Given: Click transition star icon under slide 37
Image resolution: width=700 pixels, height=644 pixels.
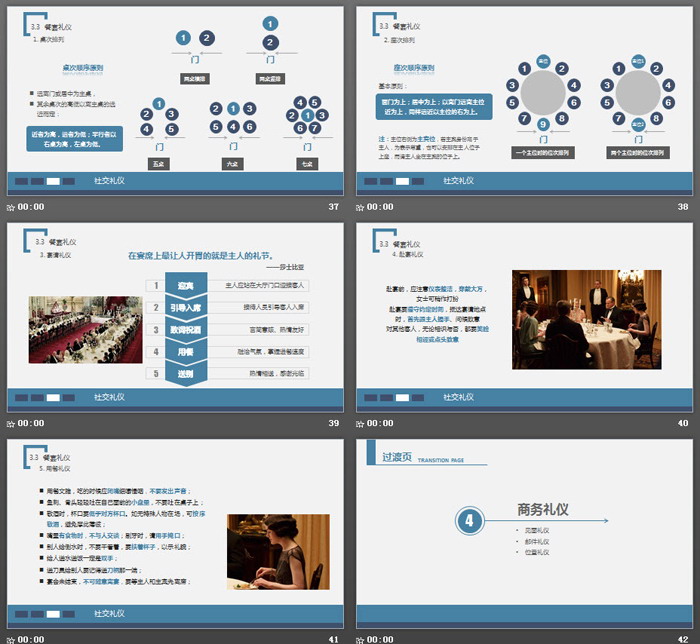Looking at the screenshot, I should (11, 207).
